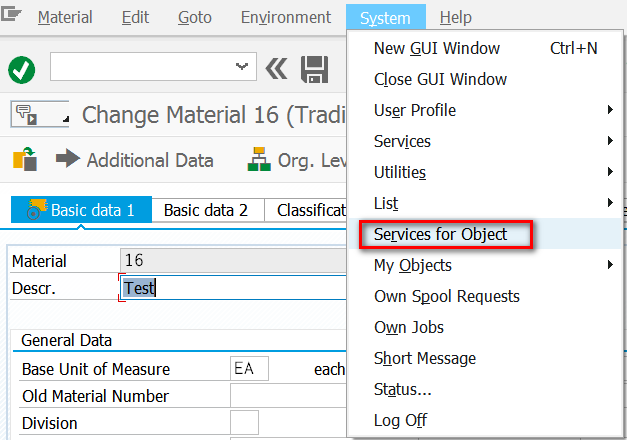Open the Environment menu
The width and height of the screenshot is (627, 440).
[x=286, y=17]
